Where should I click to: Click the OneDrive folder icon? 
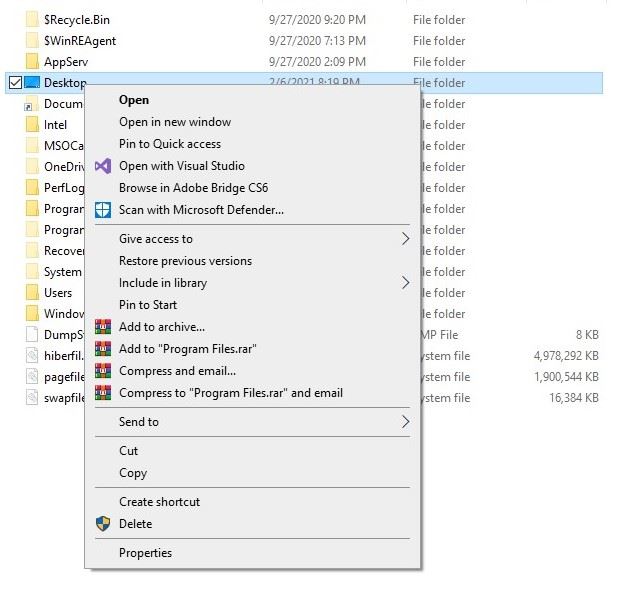pos(32,166)
